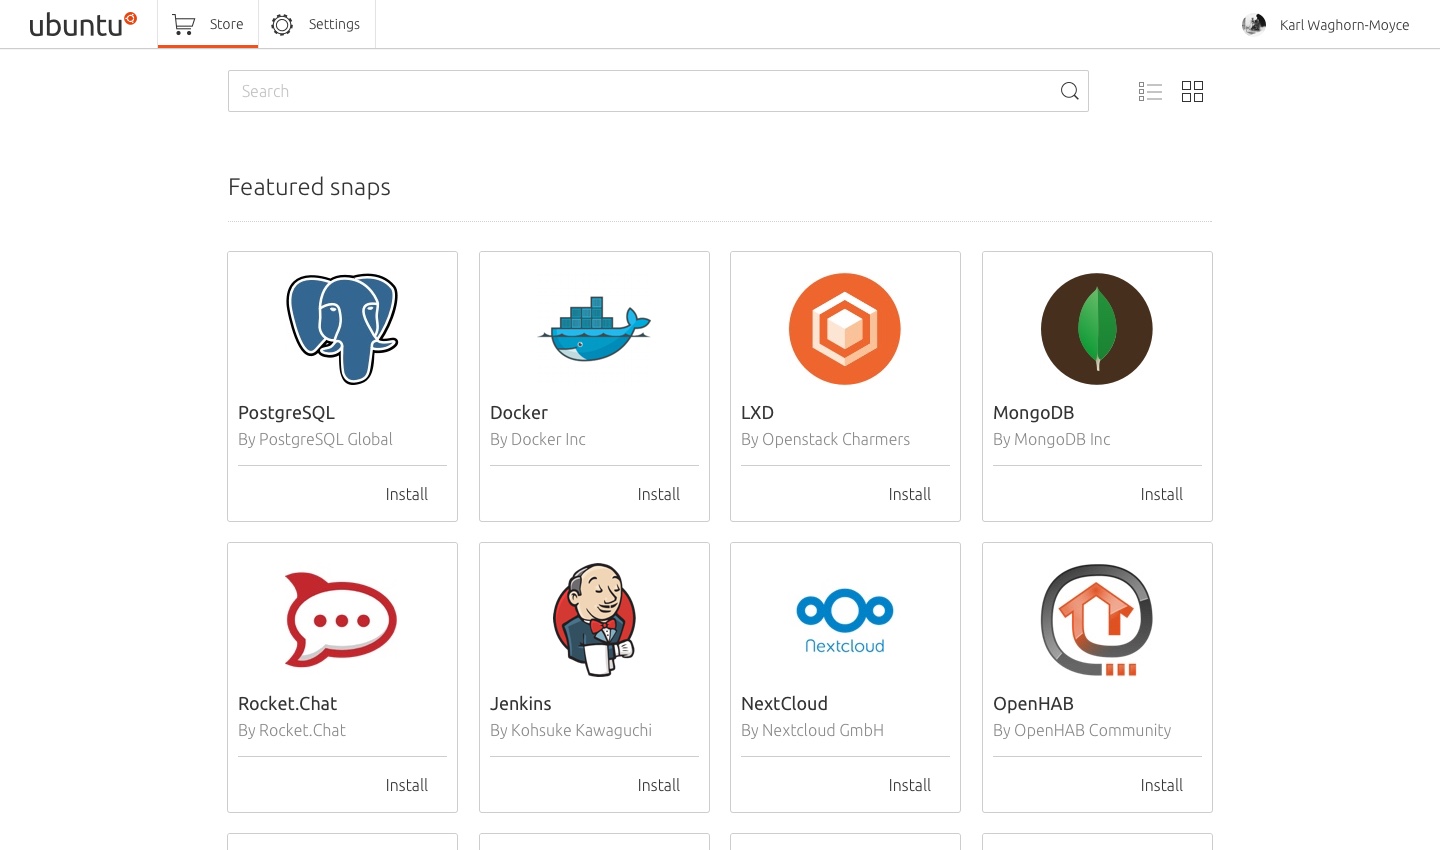Open the Jenkins butler logo
Screen dimensions: 1440x850
(x=594, y=619)
